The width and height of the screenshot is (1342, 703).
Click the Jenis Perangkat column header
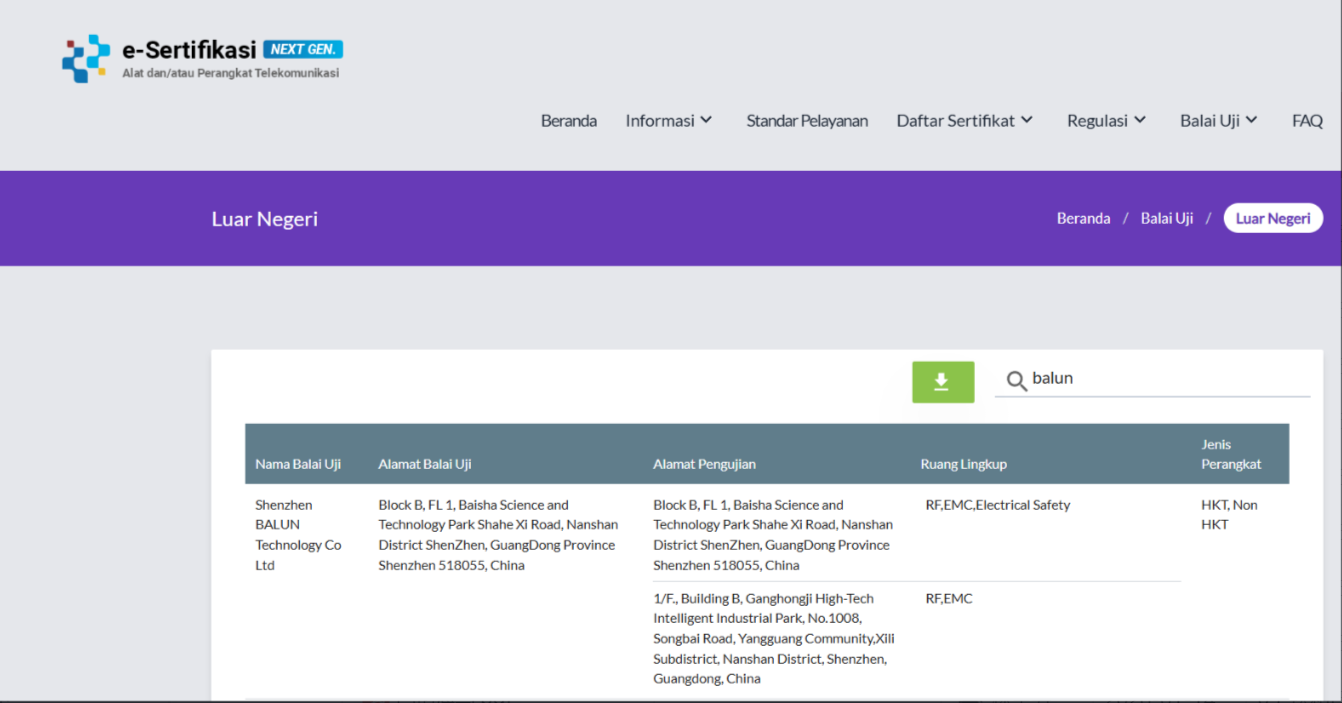[x=1230, y=454]
